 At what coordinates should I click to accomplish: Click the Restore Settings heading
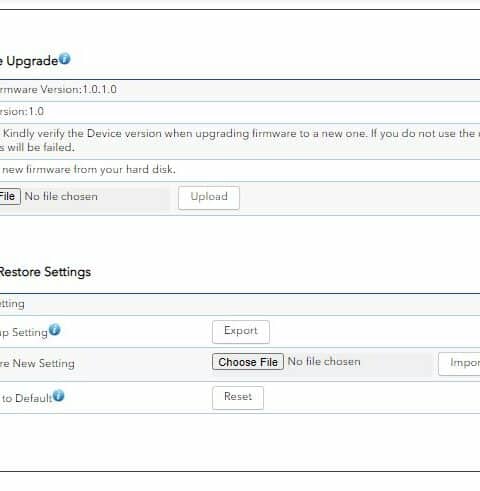point(45,272)
